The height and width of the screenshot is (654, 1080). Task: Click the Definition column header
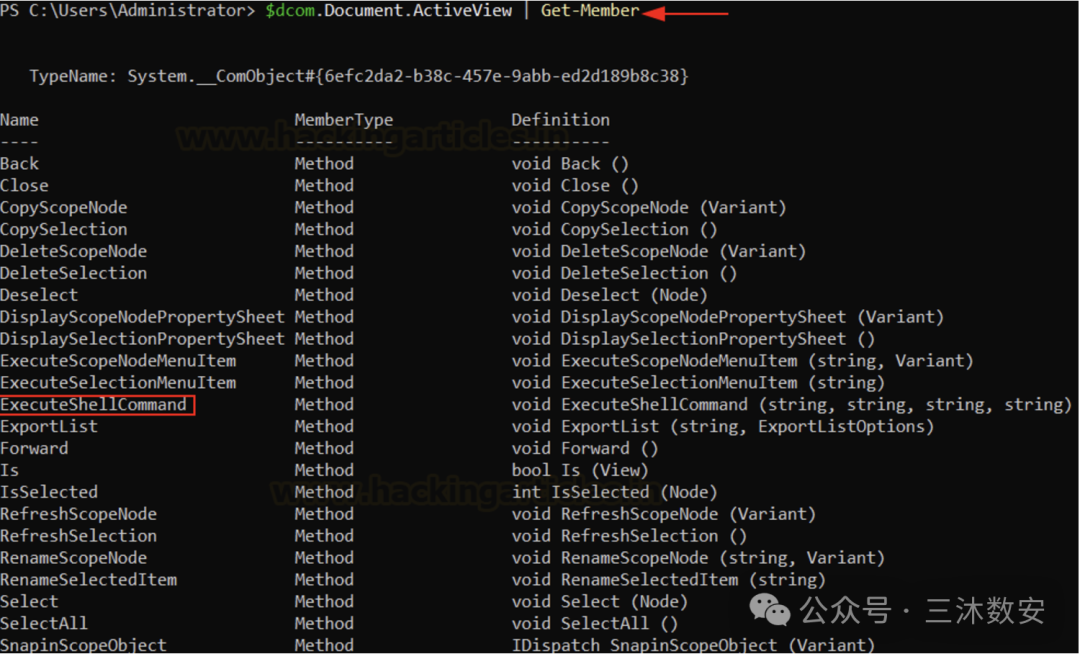point(561,120)
